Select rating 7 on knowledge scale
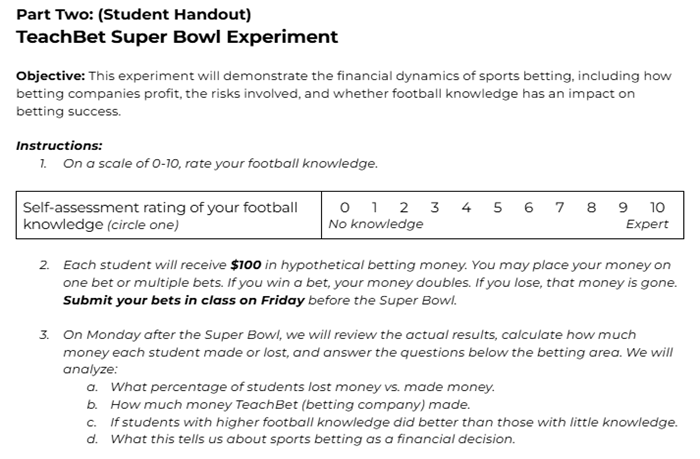 pos(559,207)
